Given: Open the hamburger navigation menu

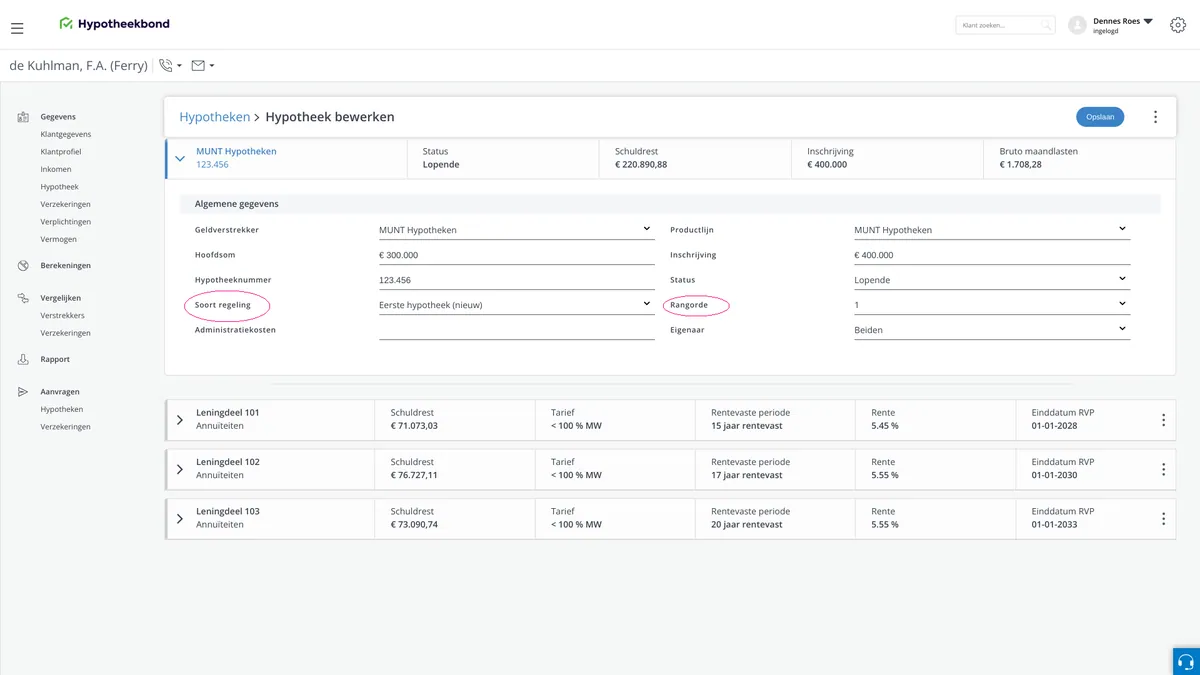Looking at the screenshot, I should [17, 28].
